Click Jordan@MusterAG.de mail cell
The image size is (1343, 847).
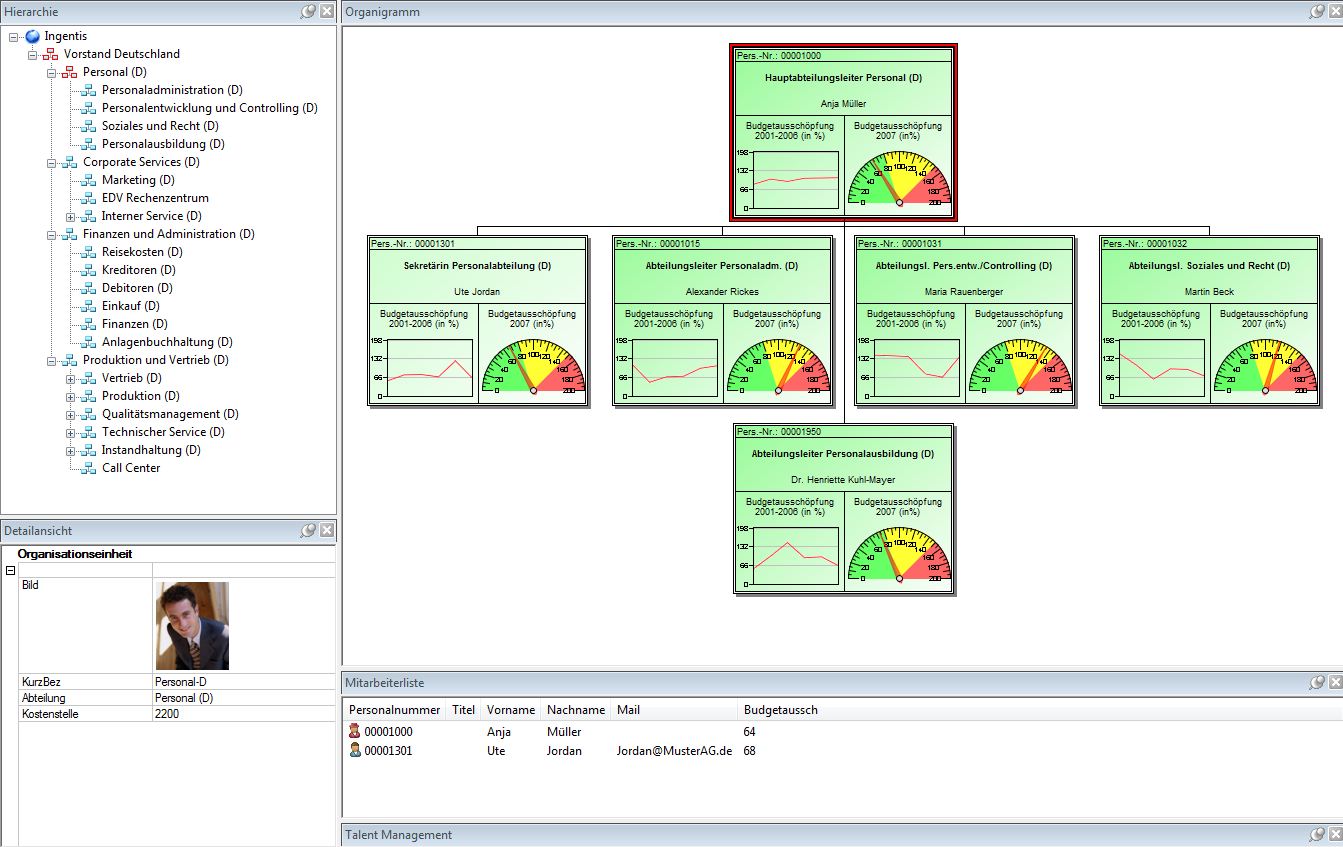click(674, 750)
